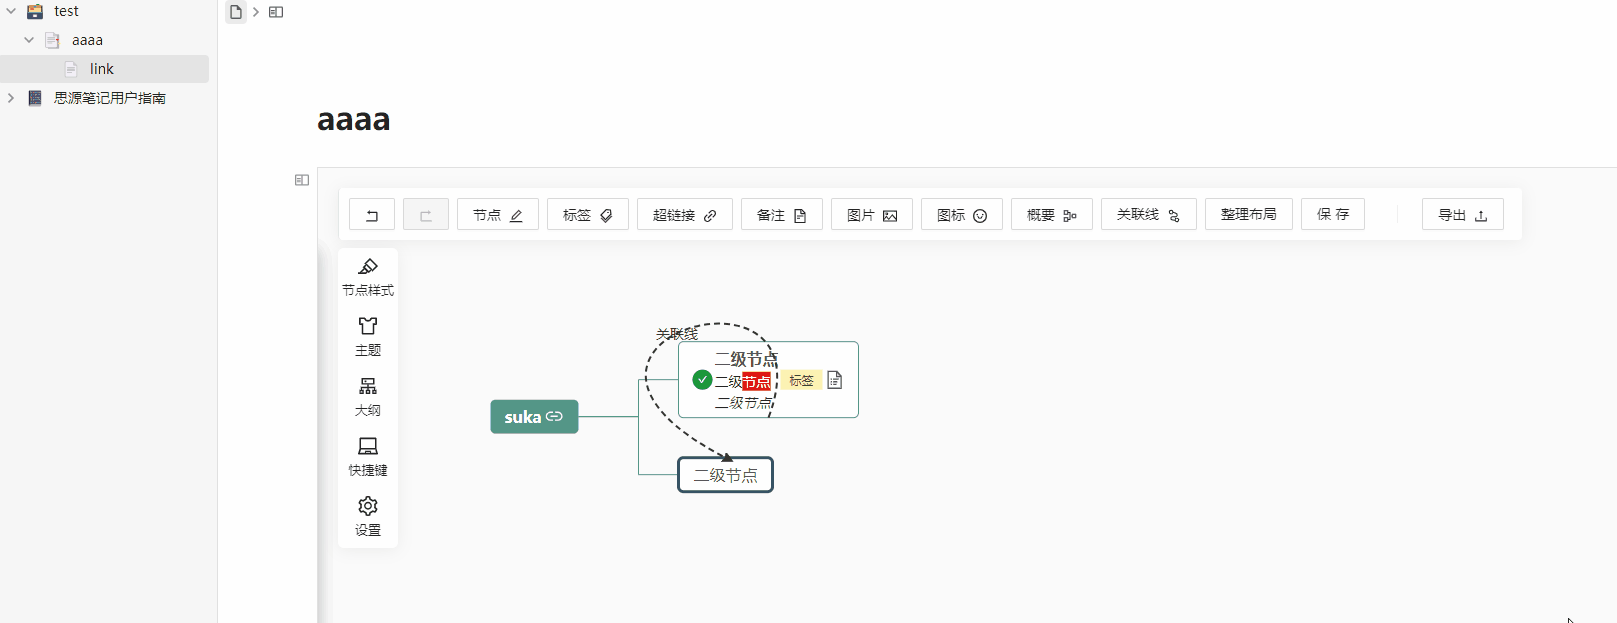Open the 节点样式 (node style) panel
Viewport: 1617px width, 623px height.
[x=367, y=277]
